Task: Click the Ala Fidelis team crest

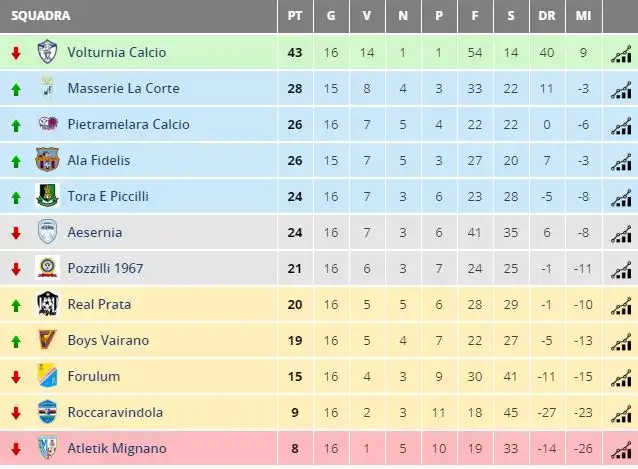Action: point(48,159)
